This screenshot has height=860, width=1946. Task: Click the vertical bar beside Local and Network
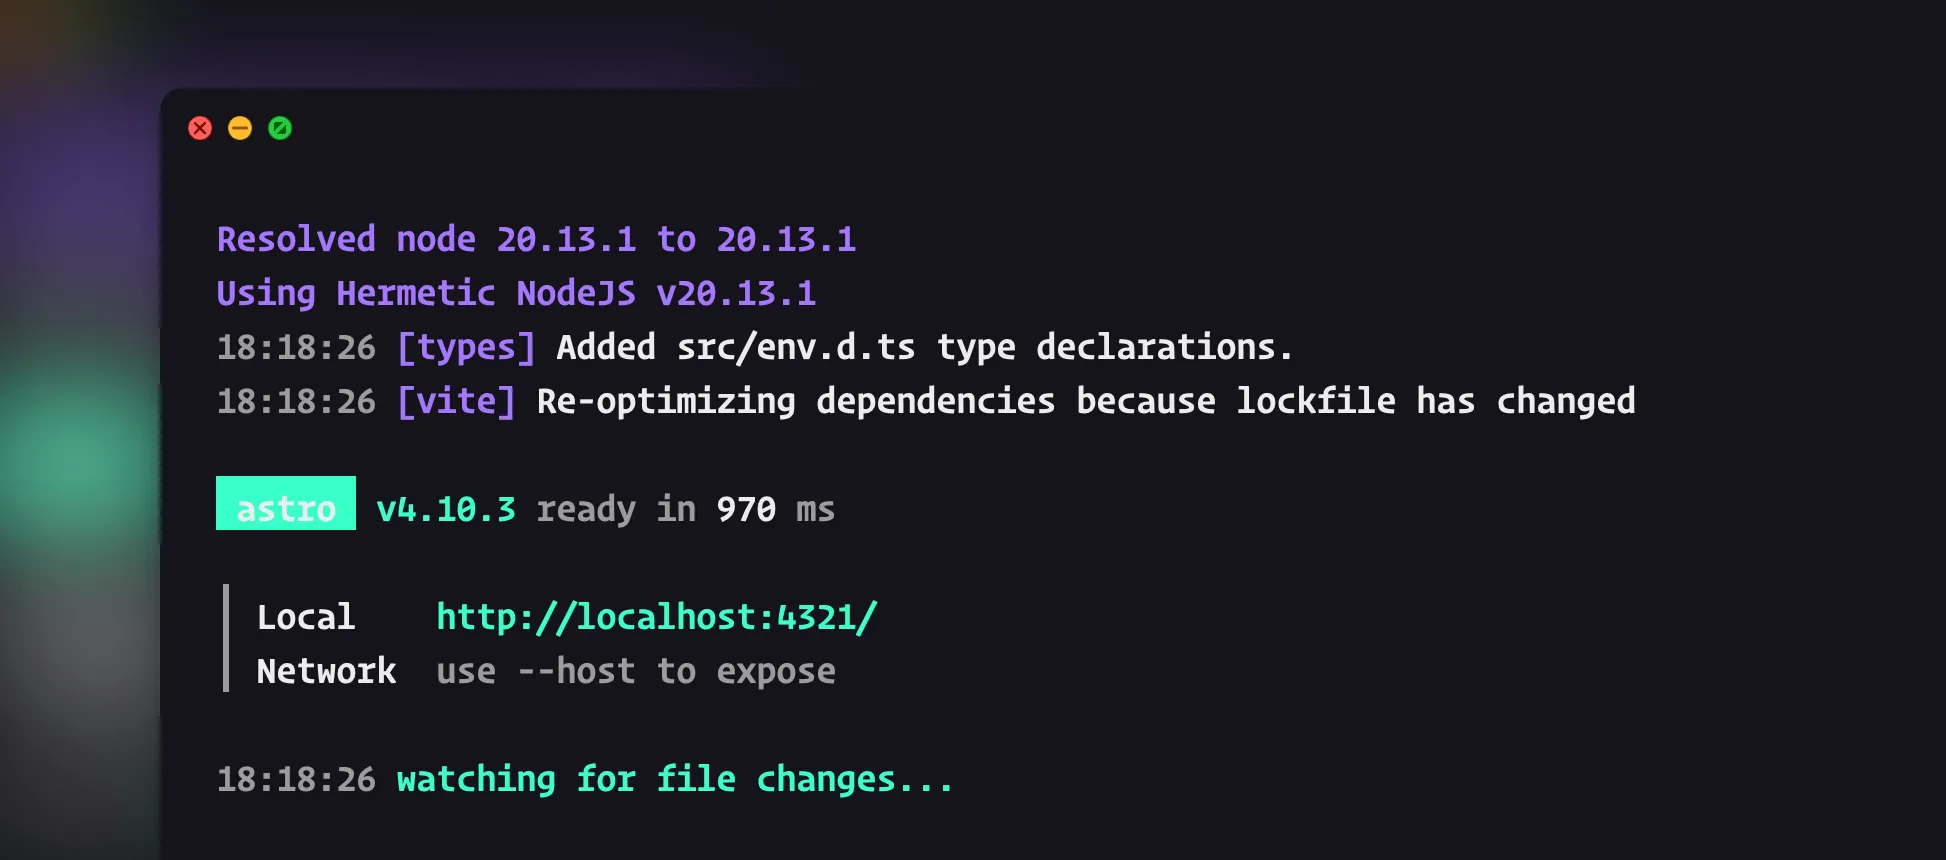(226, 638)
